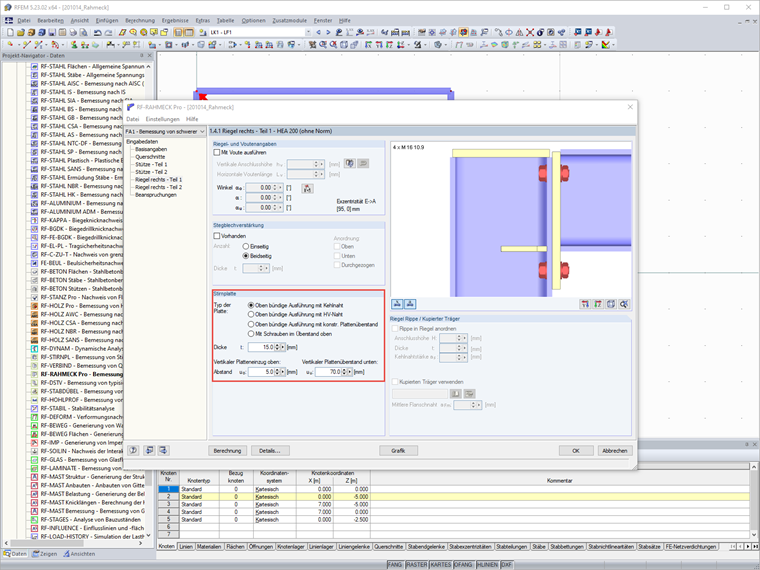Select 'Mit Schrauben im Überstand oben'
The height and width of the screenshot is (570, 760).
pos(251,333)
